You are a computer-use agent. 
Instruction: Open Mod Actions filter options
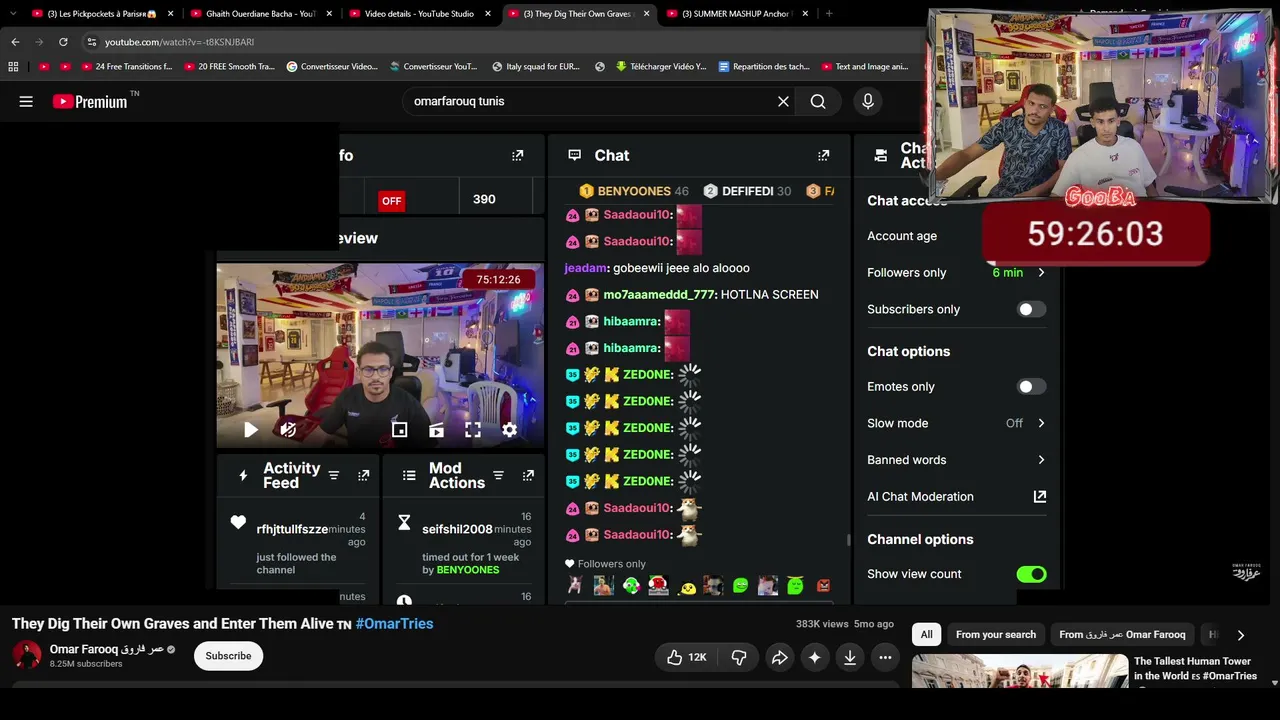tap(498, 476)
